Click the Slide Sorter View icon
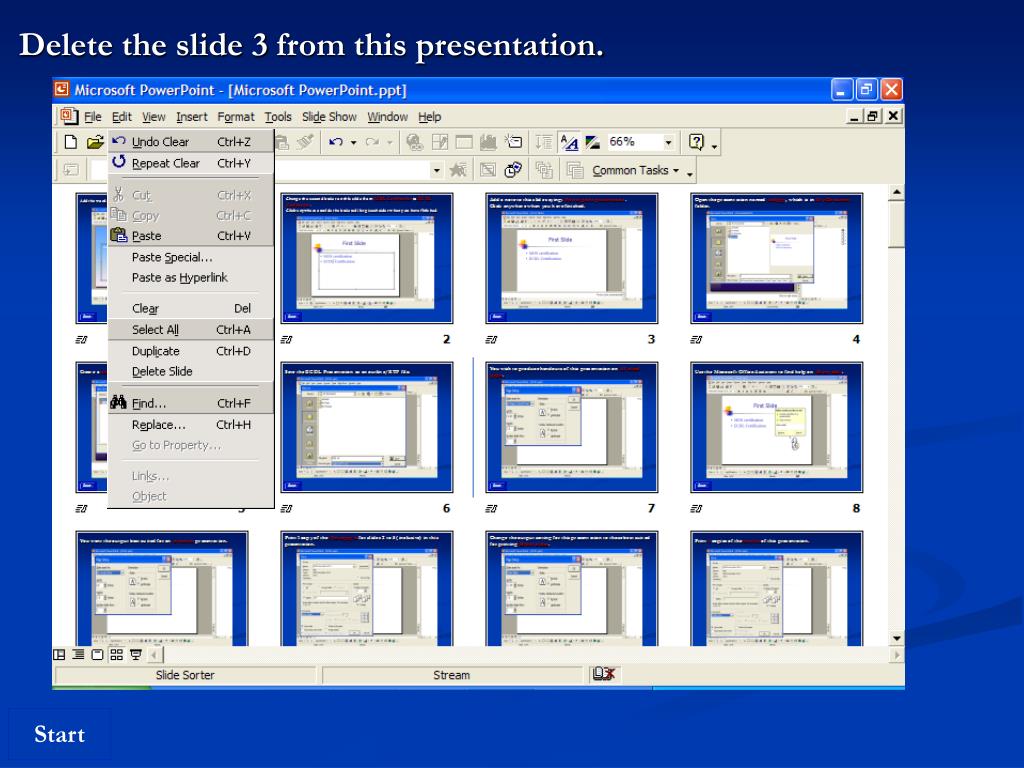Viewport: 1024px width, 768px height. (x=116, y=654)
